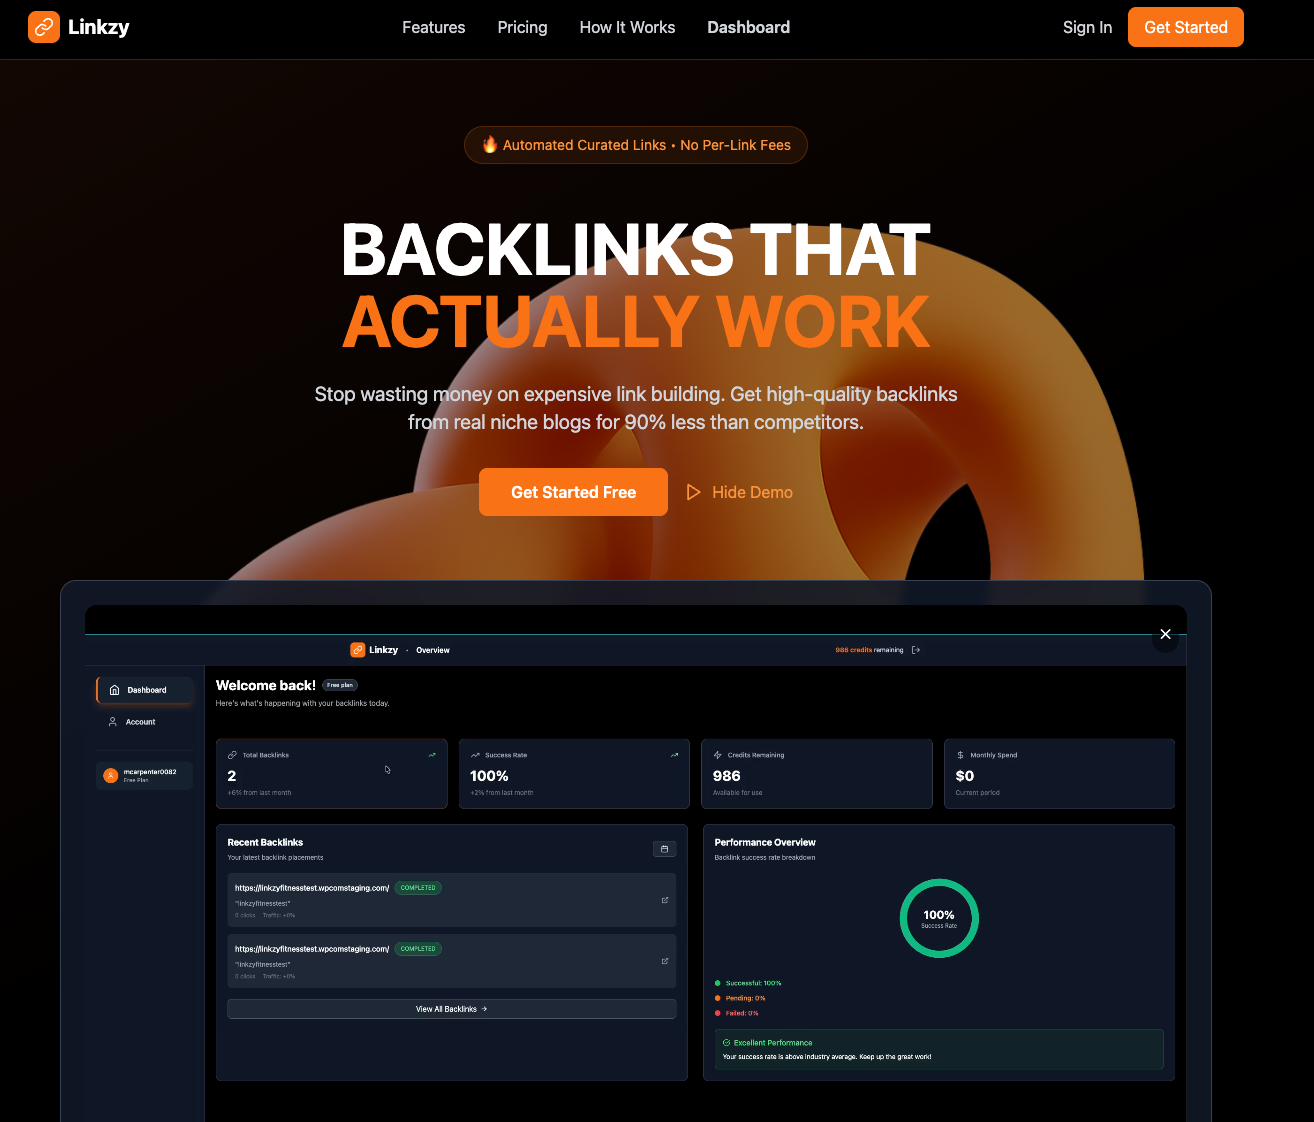Open How It Works in navigation
1314x1122 pixels.
point(627,27)
